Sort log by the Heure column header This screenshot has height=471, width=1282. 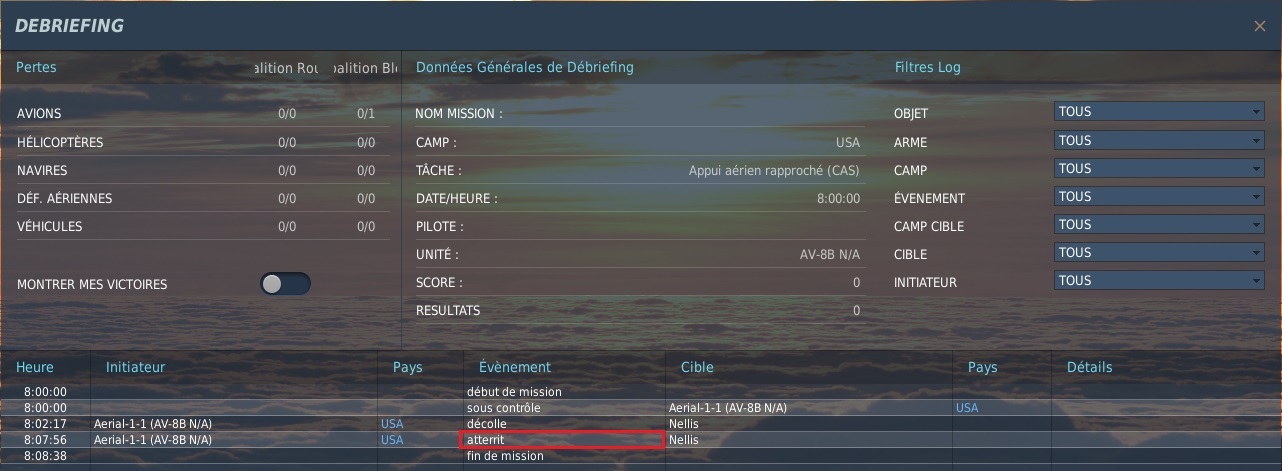[x=35, y=367]
